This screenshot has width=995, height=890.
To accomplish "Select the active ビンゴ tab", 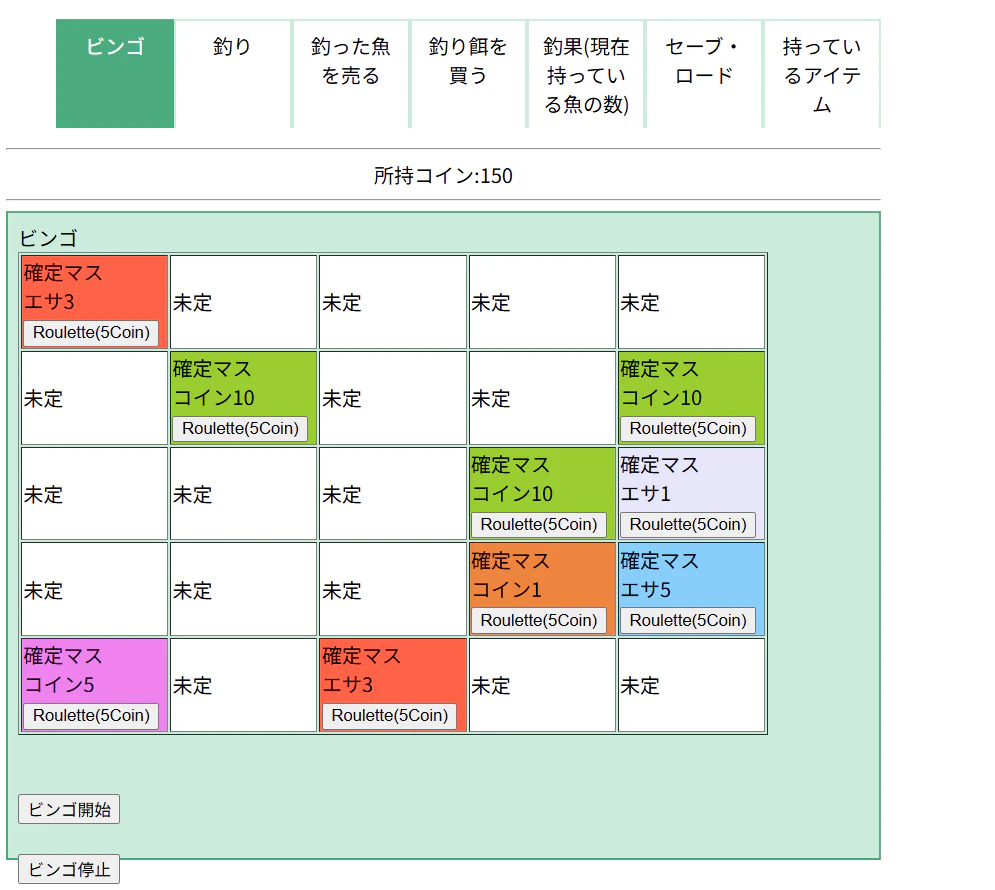I will (x=114, y=46).
